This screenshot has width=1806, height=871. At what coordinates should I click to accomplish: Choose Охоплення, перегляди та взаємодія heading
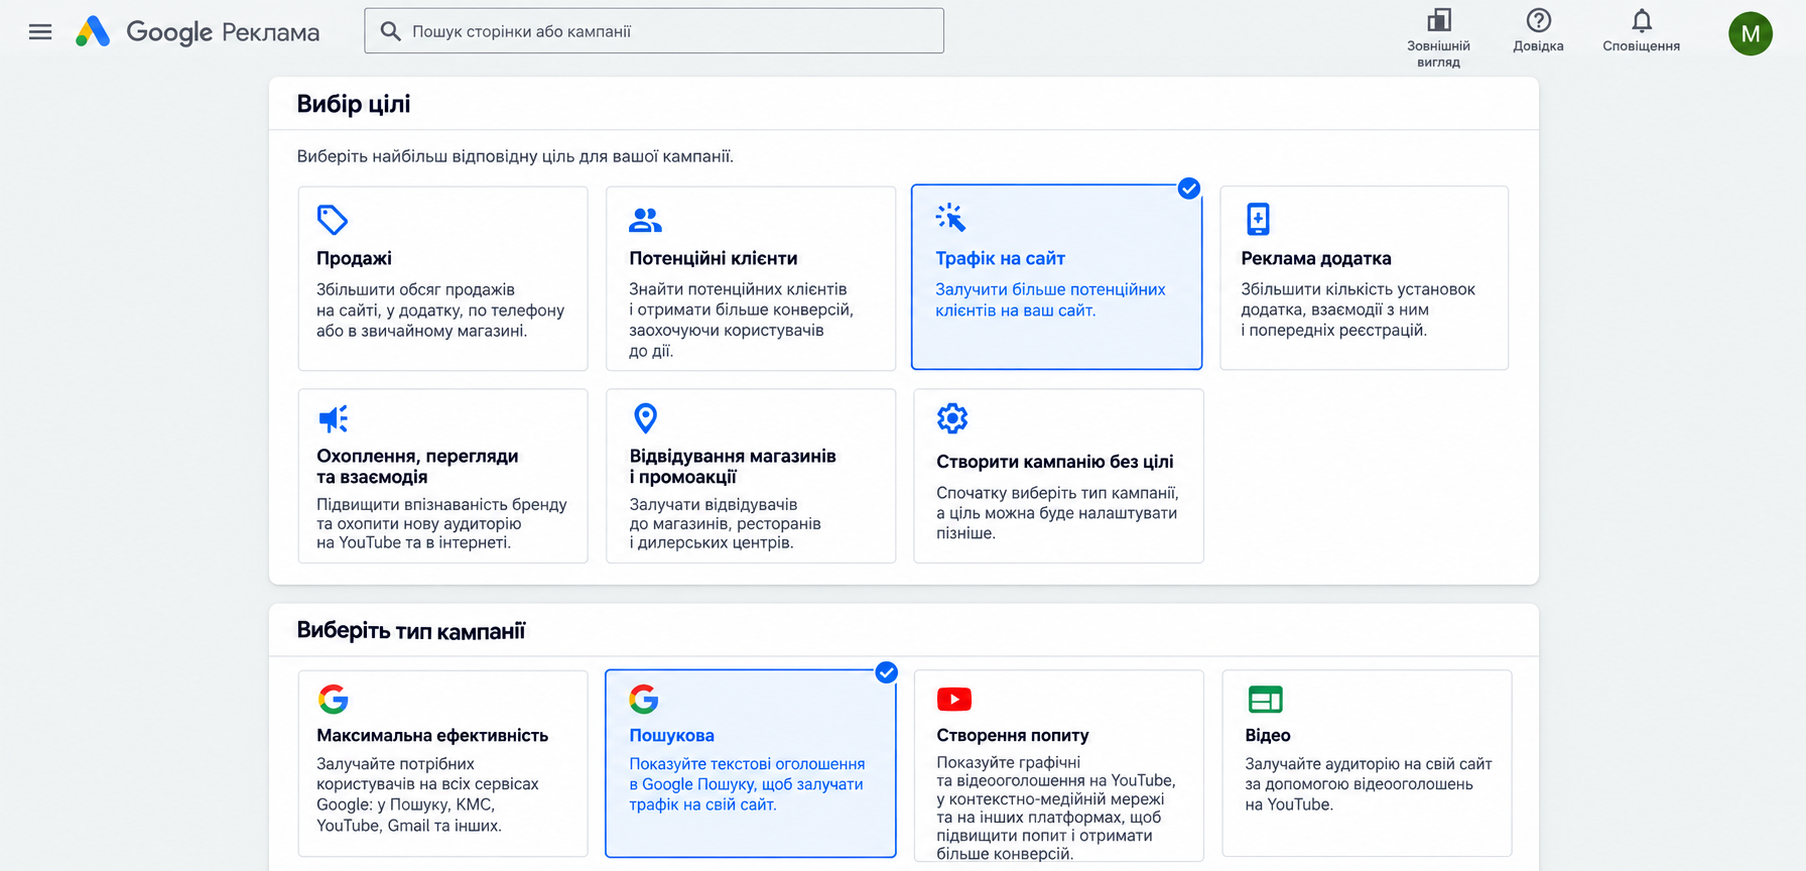point(417,466)
